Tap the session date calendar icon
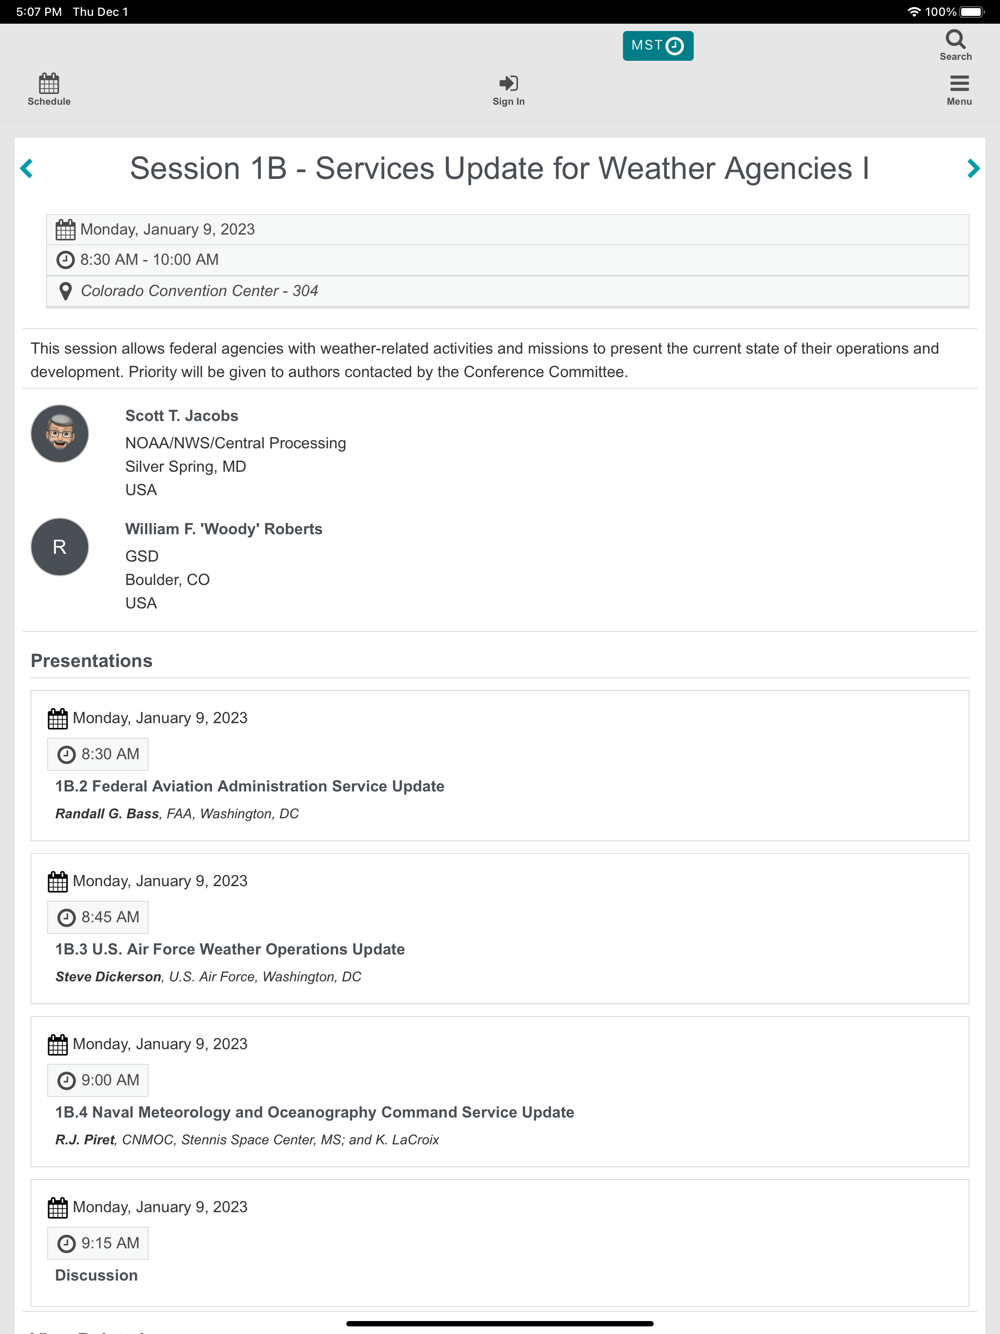The width and height of the screenshot is (1000, 1334). click(x=66, y=230)
